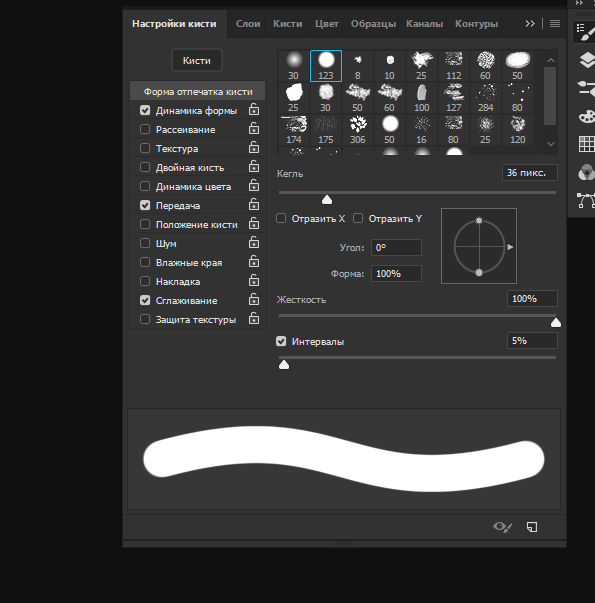Click the 5% spacing value field

coord(532,341)
